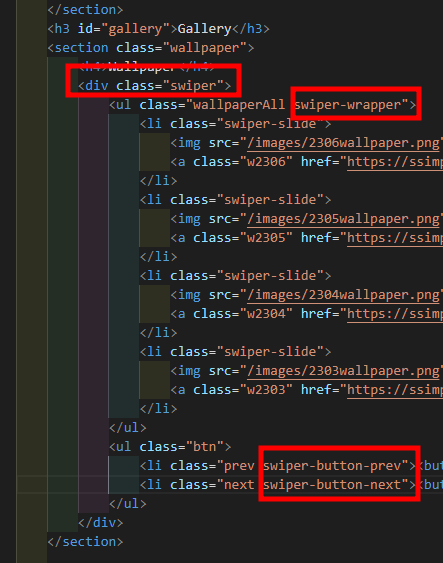Image resolution: width=443 pixels, height=563 pixels.
Task: Click the closing </div> tag
Action: (101, 523)
